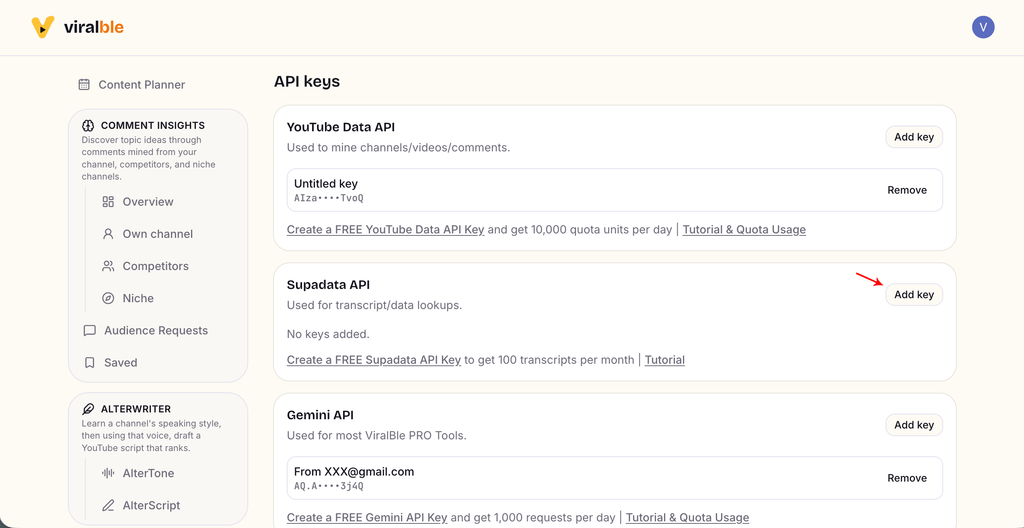Select Niche in sidebar

(138, 298)
